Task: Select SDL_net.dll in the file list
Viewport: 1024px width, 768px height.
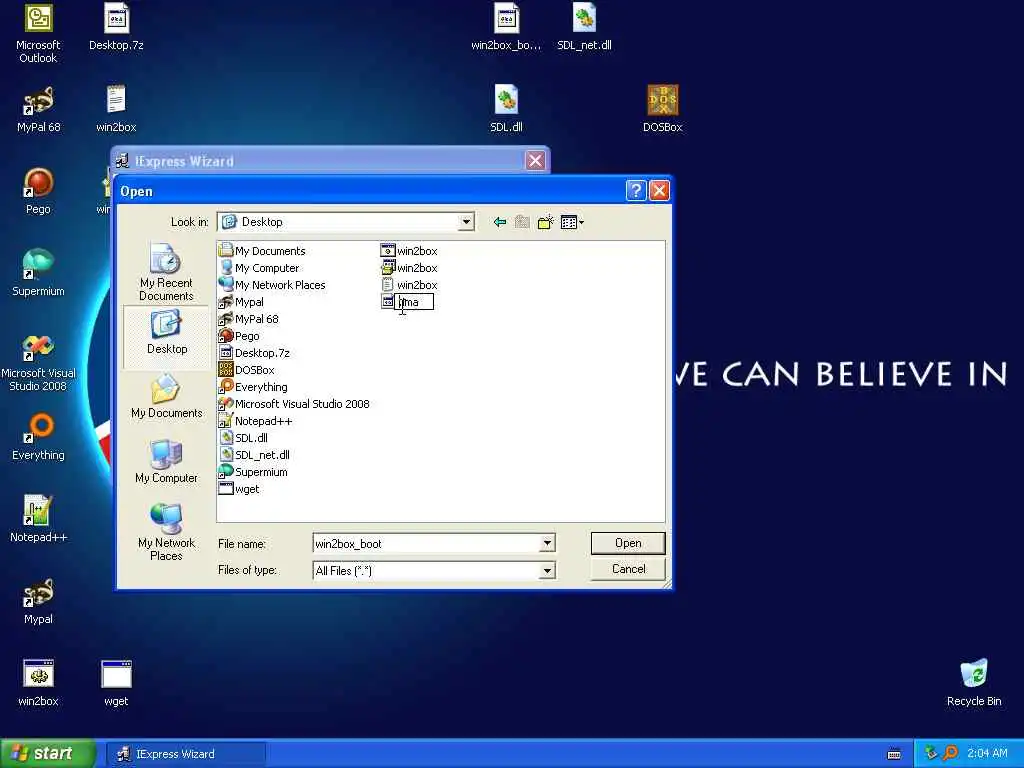Action: pos(254,455)
